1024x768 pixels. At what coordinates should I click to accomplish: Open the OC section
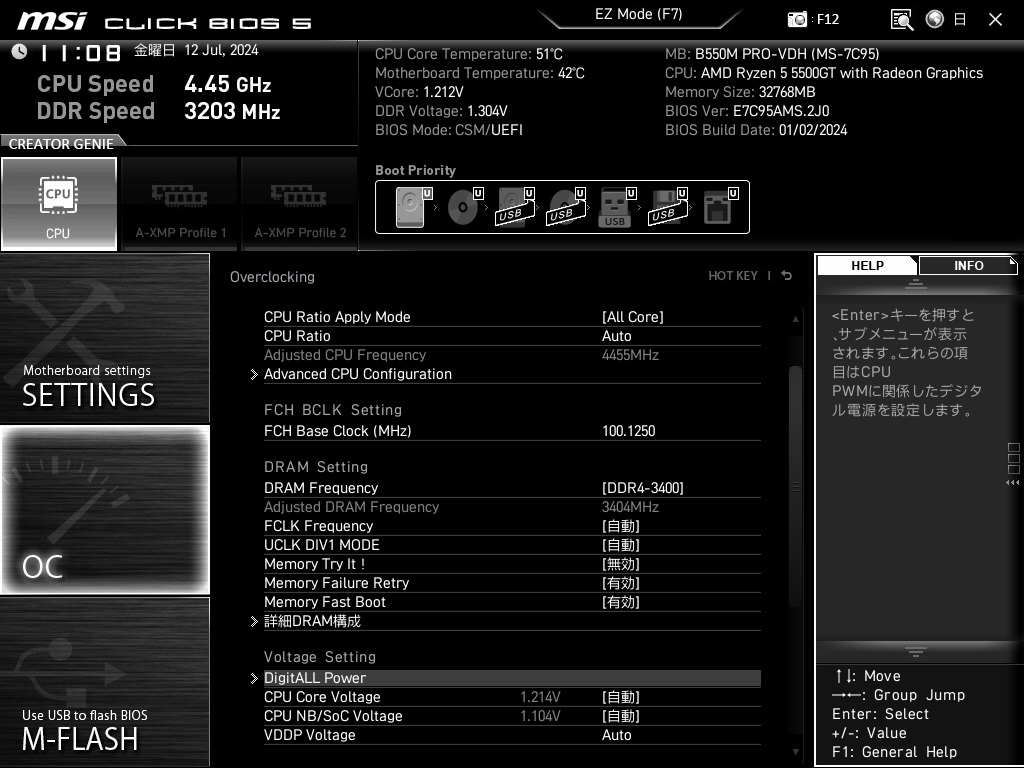coord(104,510)
